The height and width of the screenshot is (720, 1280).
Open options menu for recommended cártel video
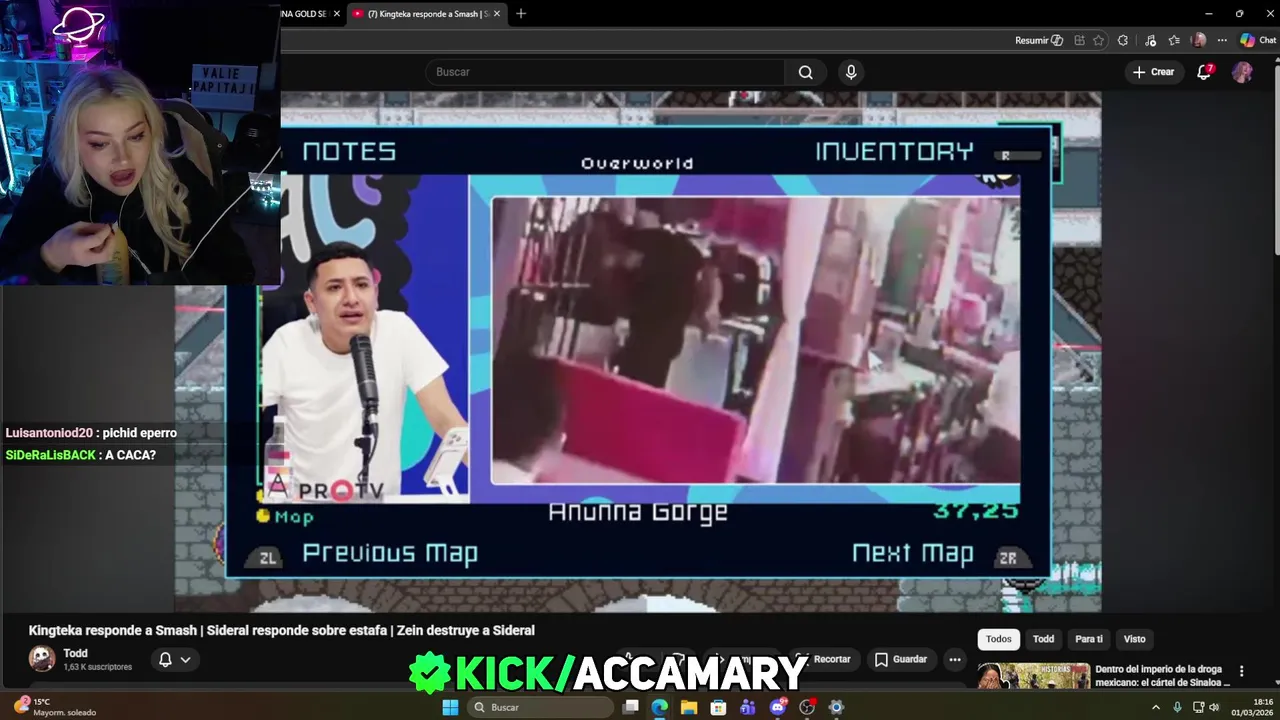tap(1241, 671)
